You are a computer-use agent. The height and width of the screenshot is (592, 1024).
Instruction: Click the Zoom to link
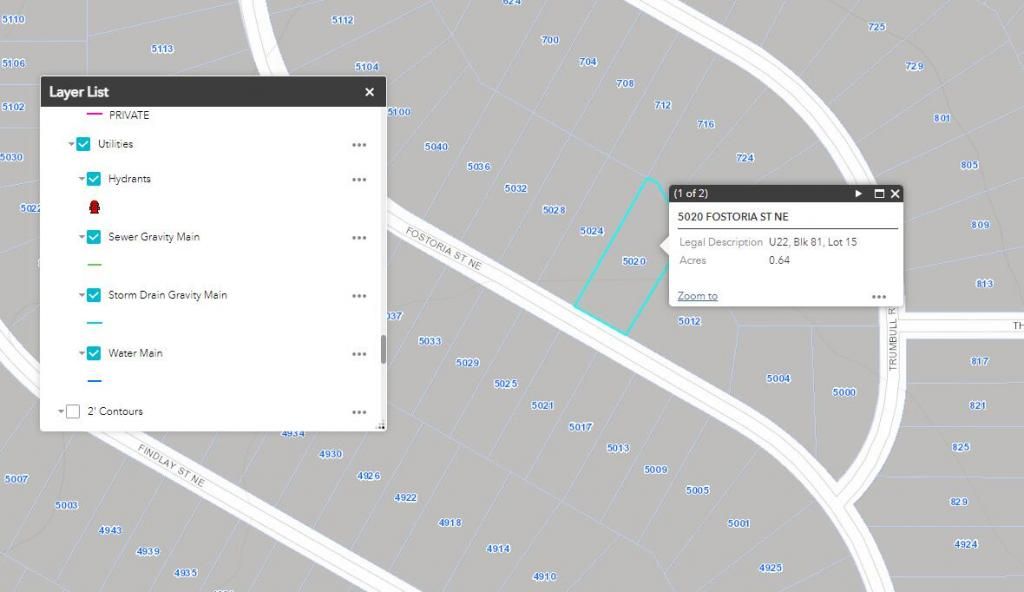click(x=697, y=296)
